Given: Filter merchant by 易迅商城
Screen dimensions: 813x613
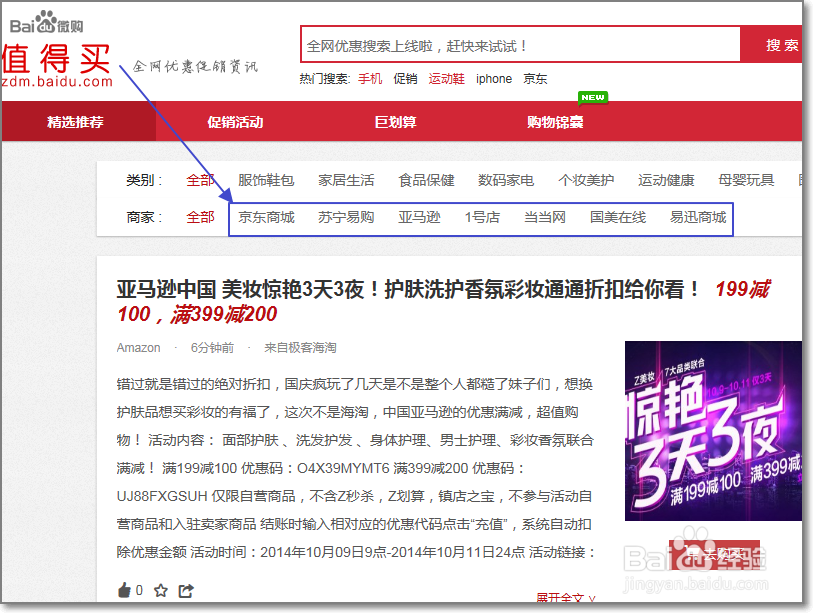Looking at the screenshot, I should pos(698,217).
